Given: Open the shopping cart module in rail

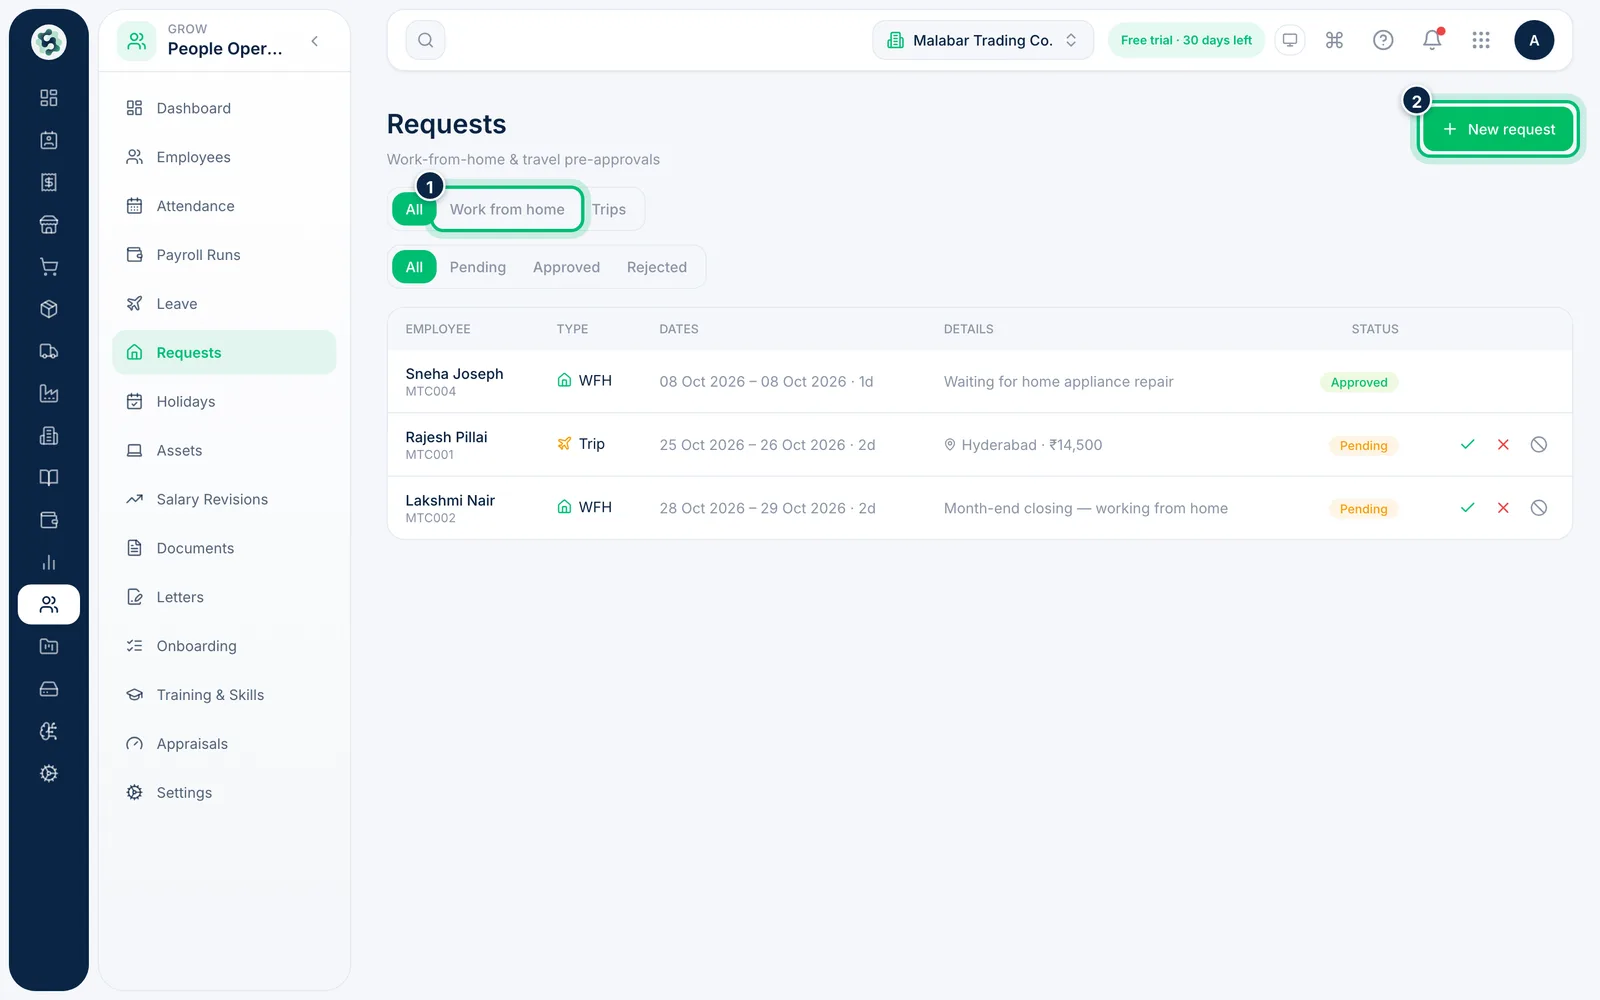Looking at the screenshot, I should tap(49, 267).
